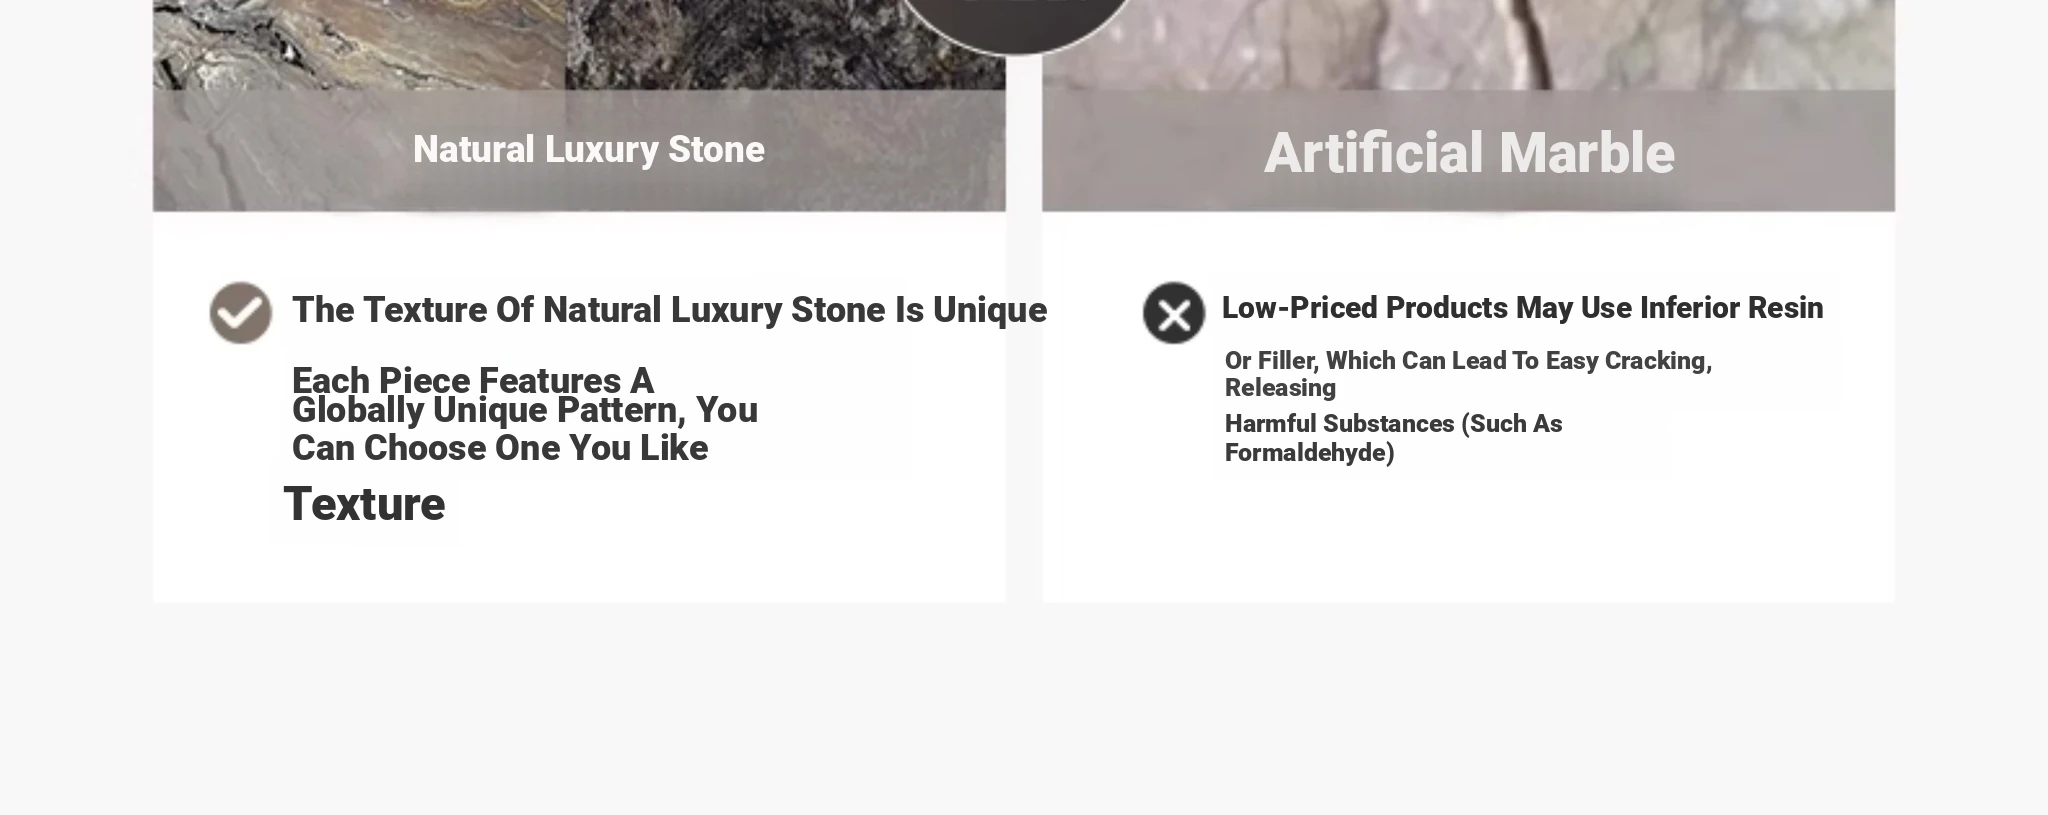
Task: Select the Natural Luxury Stone banner title
Action: pos(588,150)
